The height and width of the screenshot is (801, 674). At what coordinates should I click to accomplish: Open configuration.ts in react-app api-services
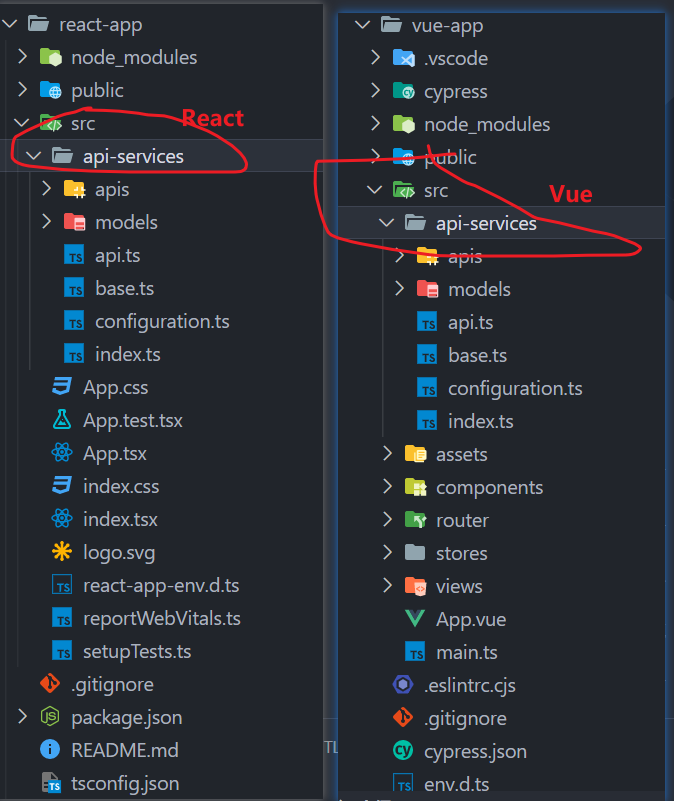[162, 321]
